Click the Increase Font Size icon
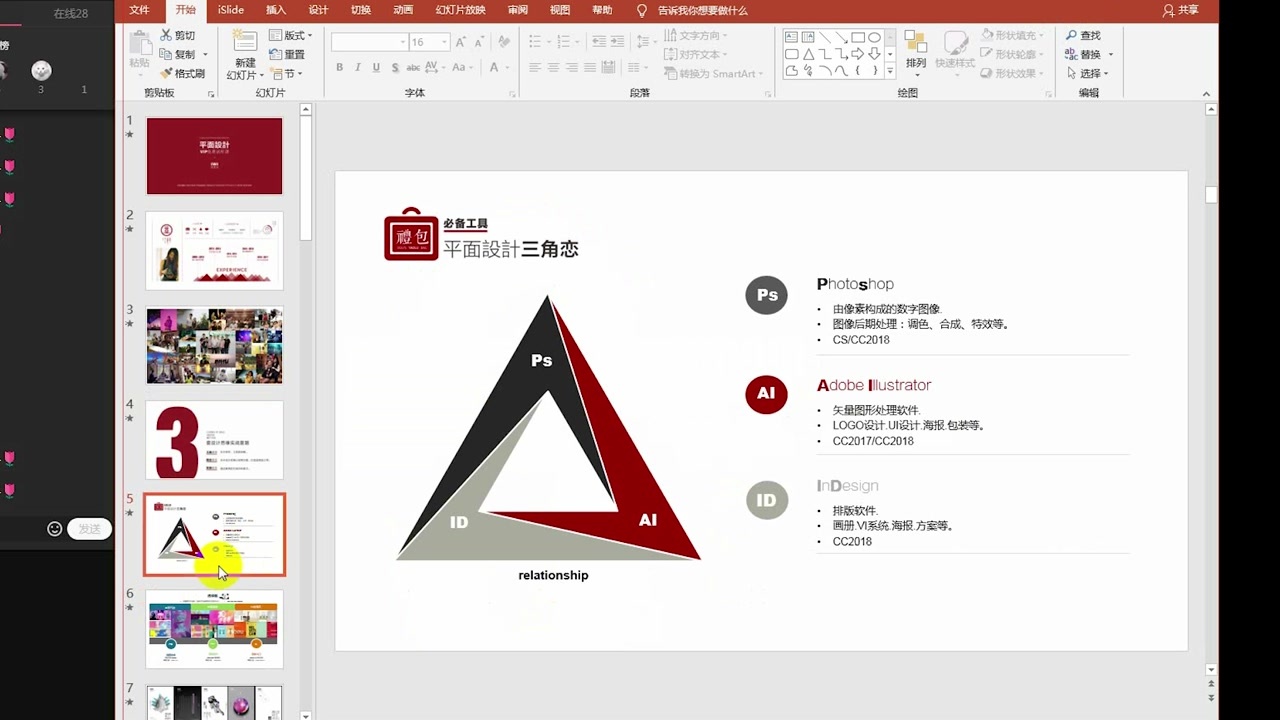Viewport: 1280px width, 720px height. pyautogui.click(x=460, y=42)
